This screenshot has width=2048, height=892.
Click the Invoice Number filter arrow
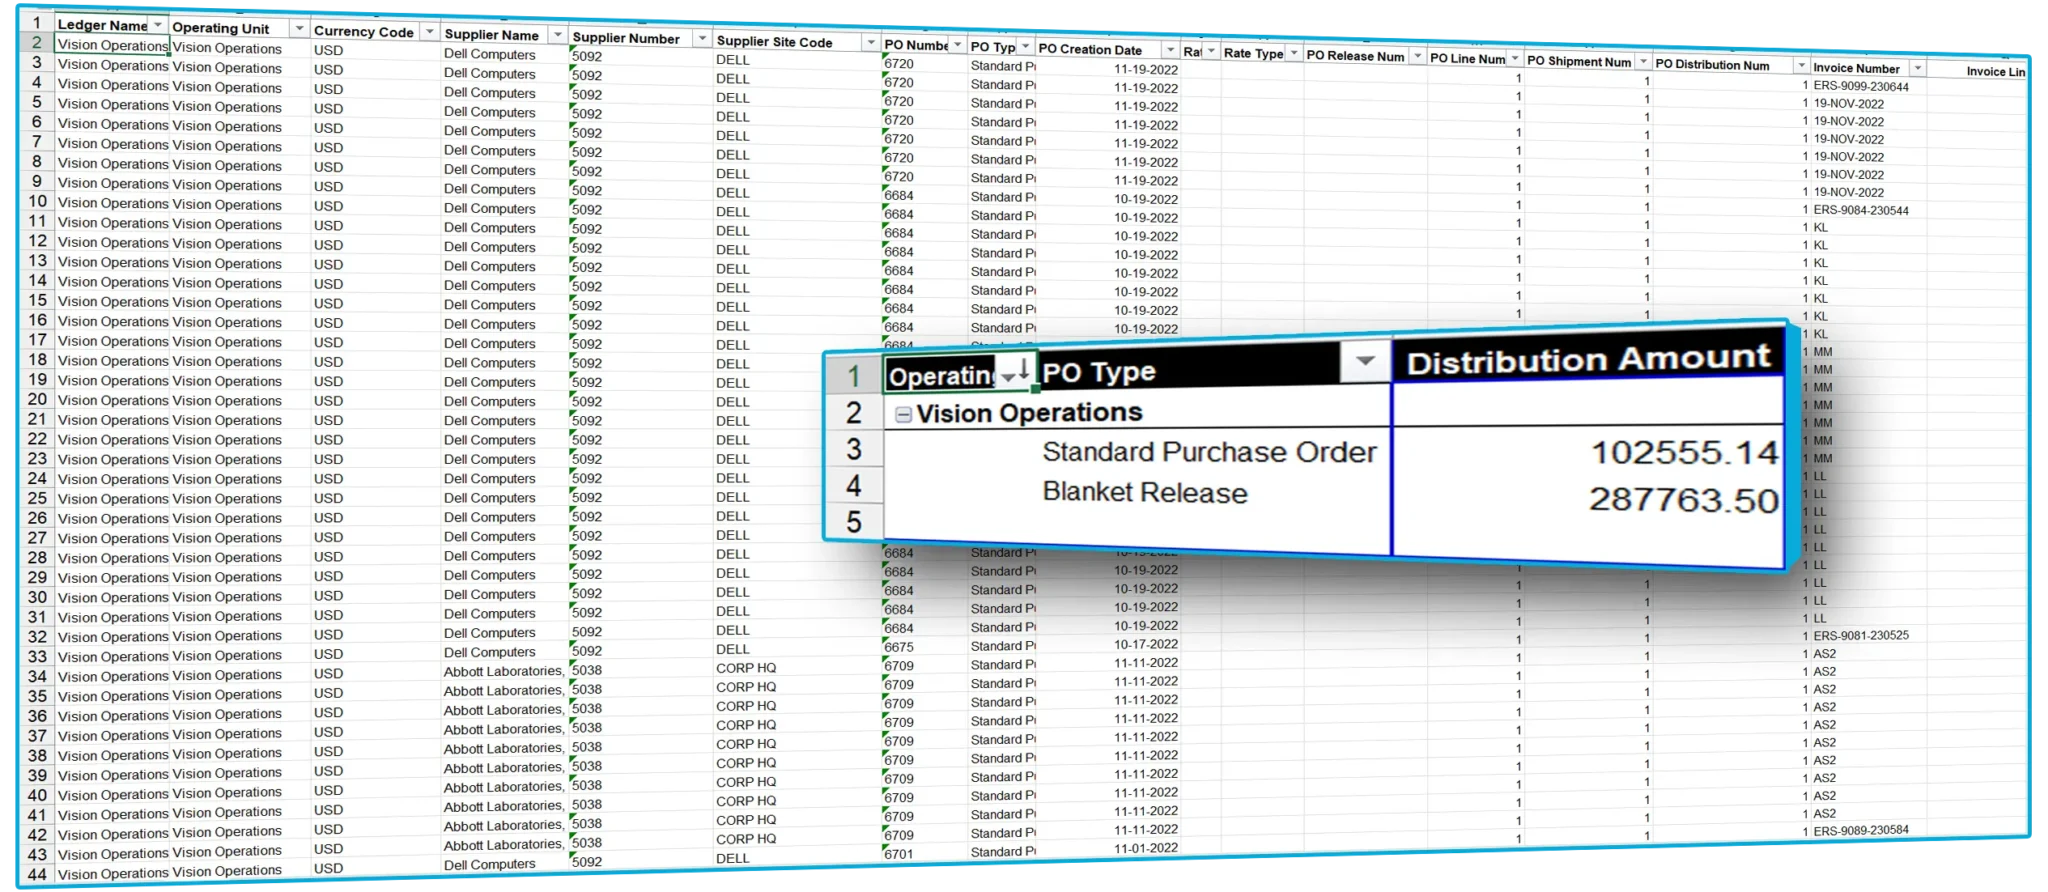coord(1917,68)
